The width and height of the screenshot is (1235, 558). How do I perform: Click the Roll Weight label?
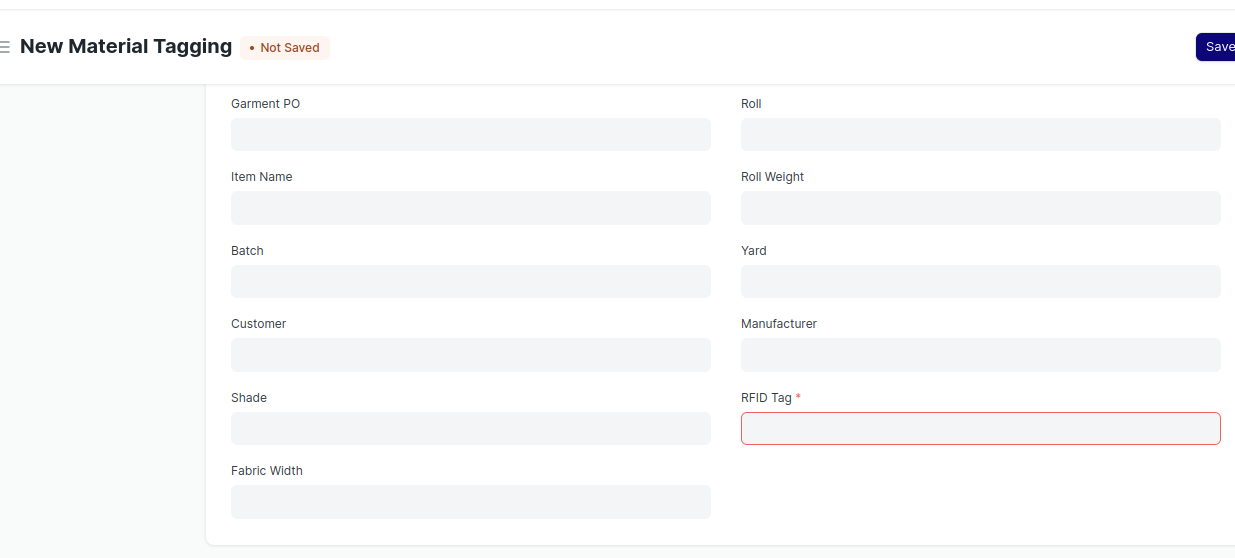pyautogui.click(x=773, y=177)
